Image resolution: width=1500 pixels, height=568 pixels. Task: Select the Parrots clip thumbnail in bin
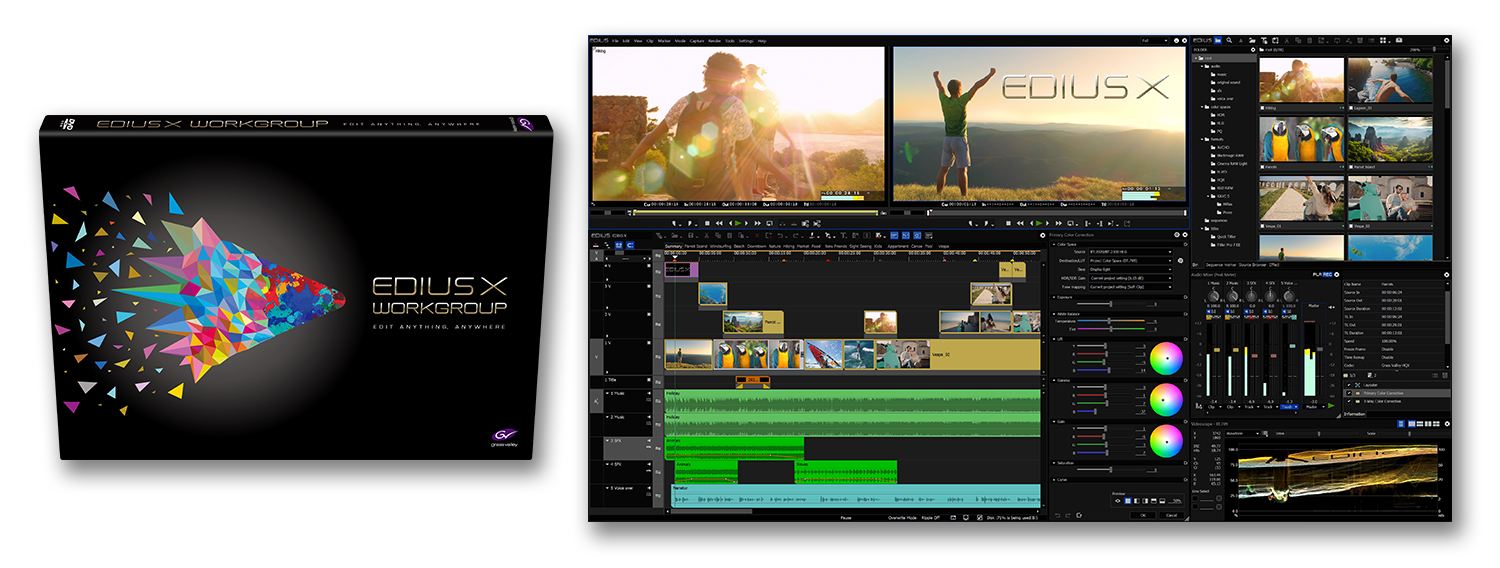click(x=1301, y=139)
